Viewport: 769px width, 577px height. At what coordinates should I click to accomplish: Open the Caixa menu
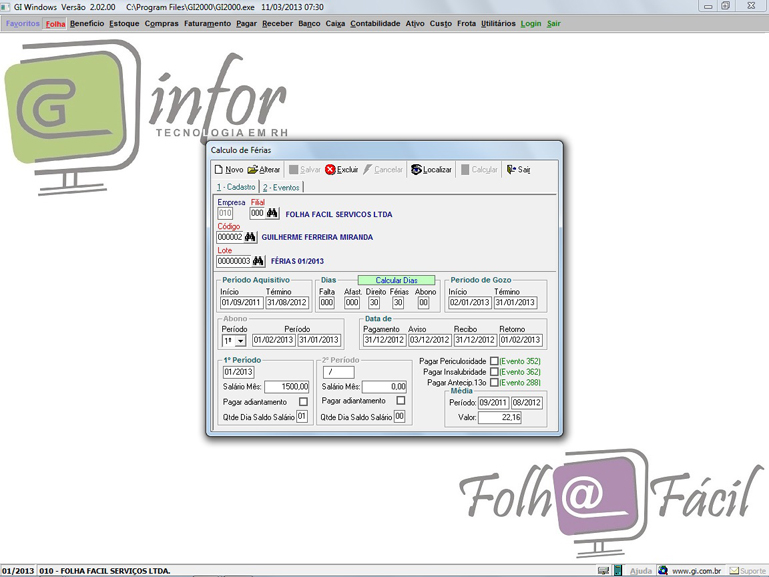point(335,24)
